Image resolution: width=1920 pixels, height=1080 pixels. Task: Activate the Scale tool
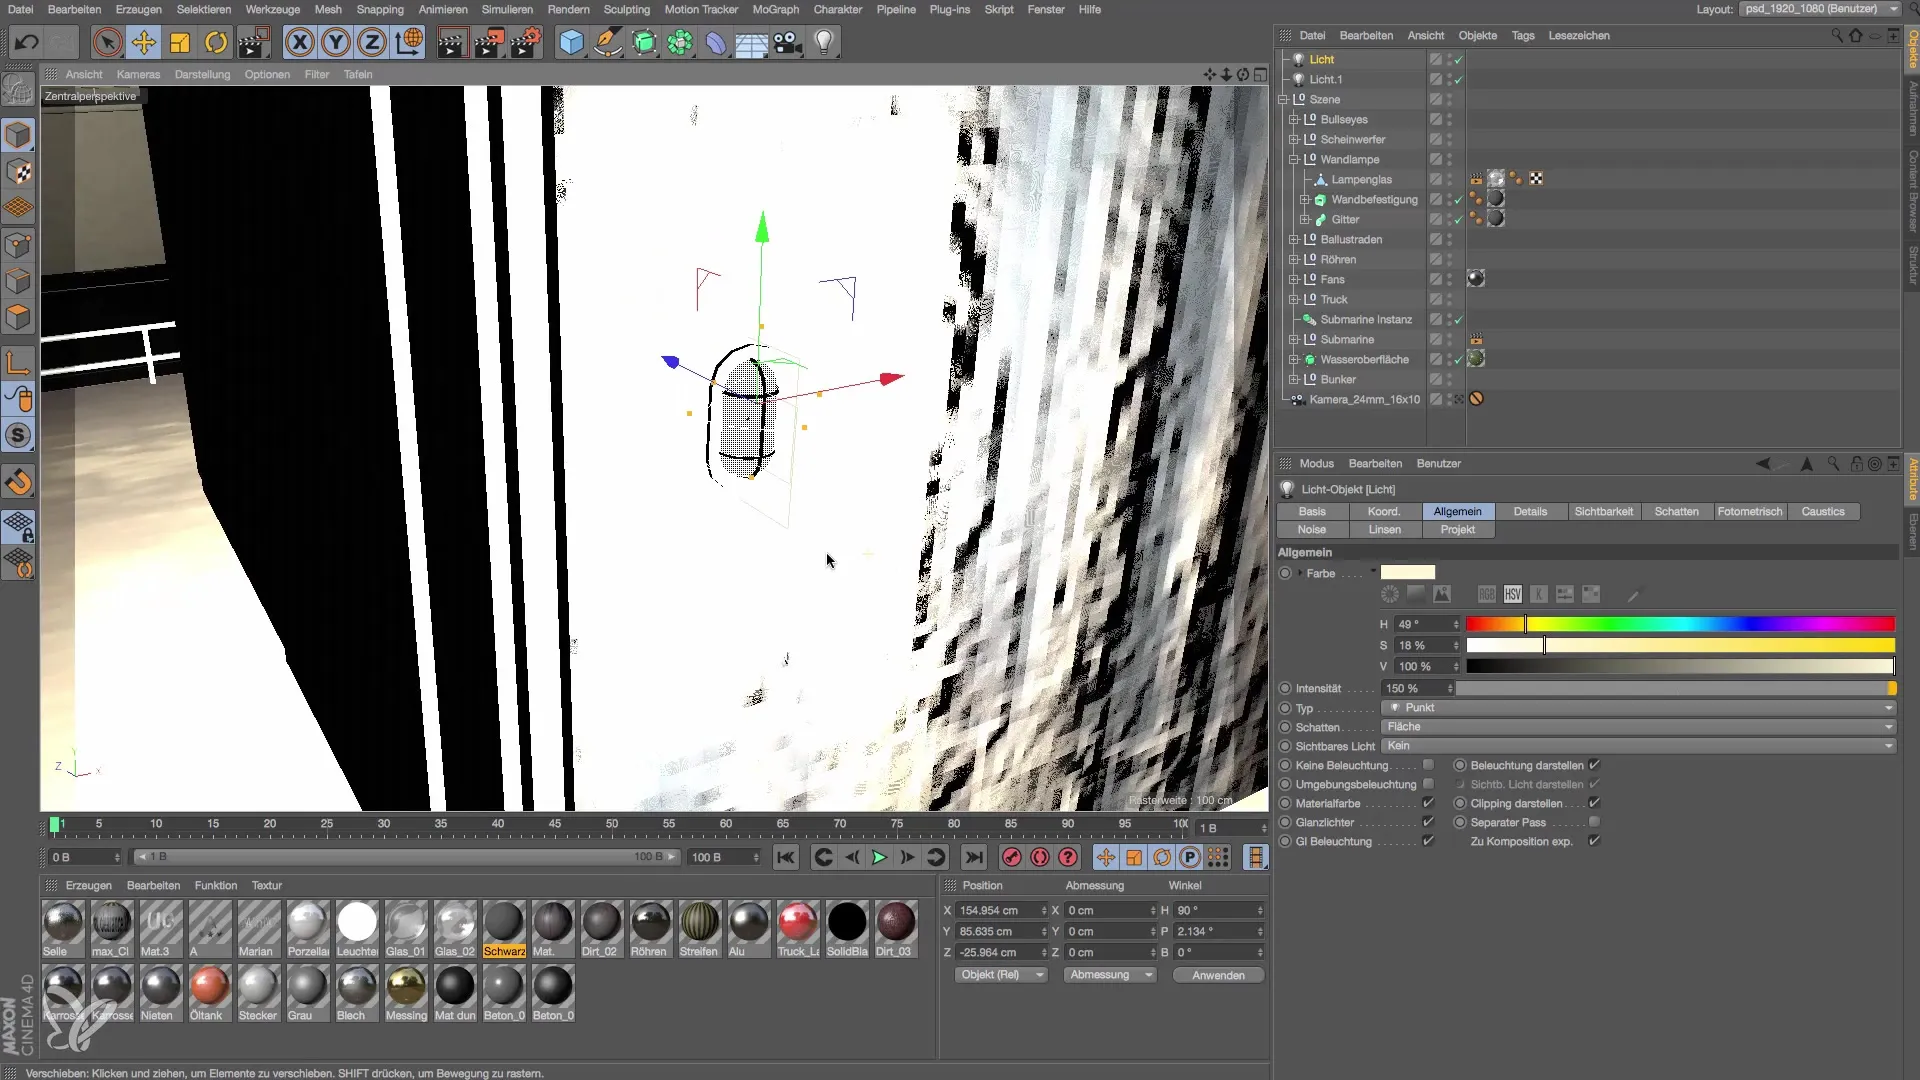pyautogui.click(x=180, y=42)
